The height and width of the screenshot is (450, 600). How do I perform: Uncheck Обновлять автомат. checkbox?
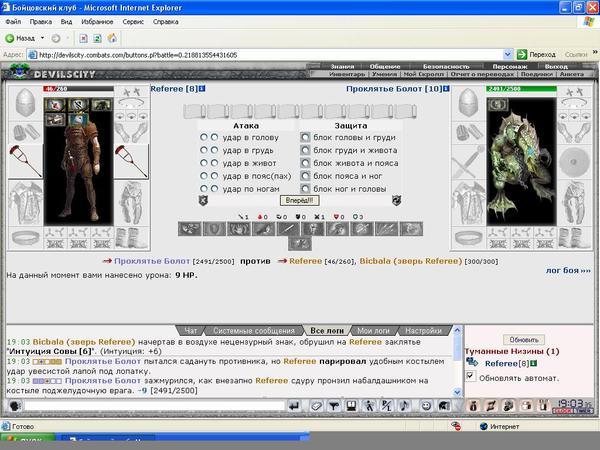click(x=470, y=377)
